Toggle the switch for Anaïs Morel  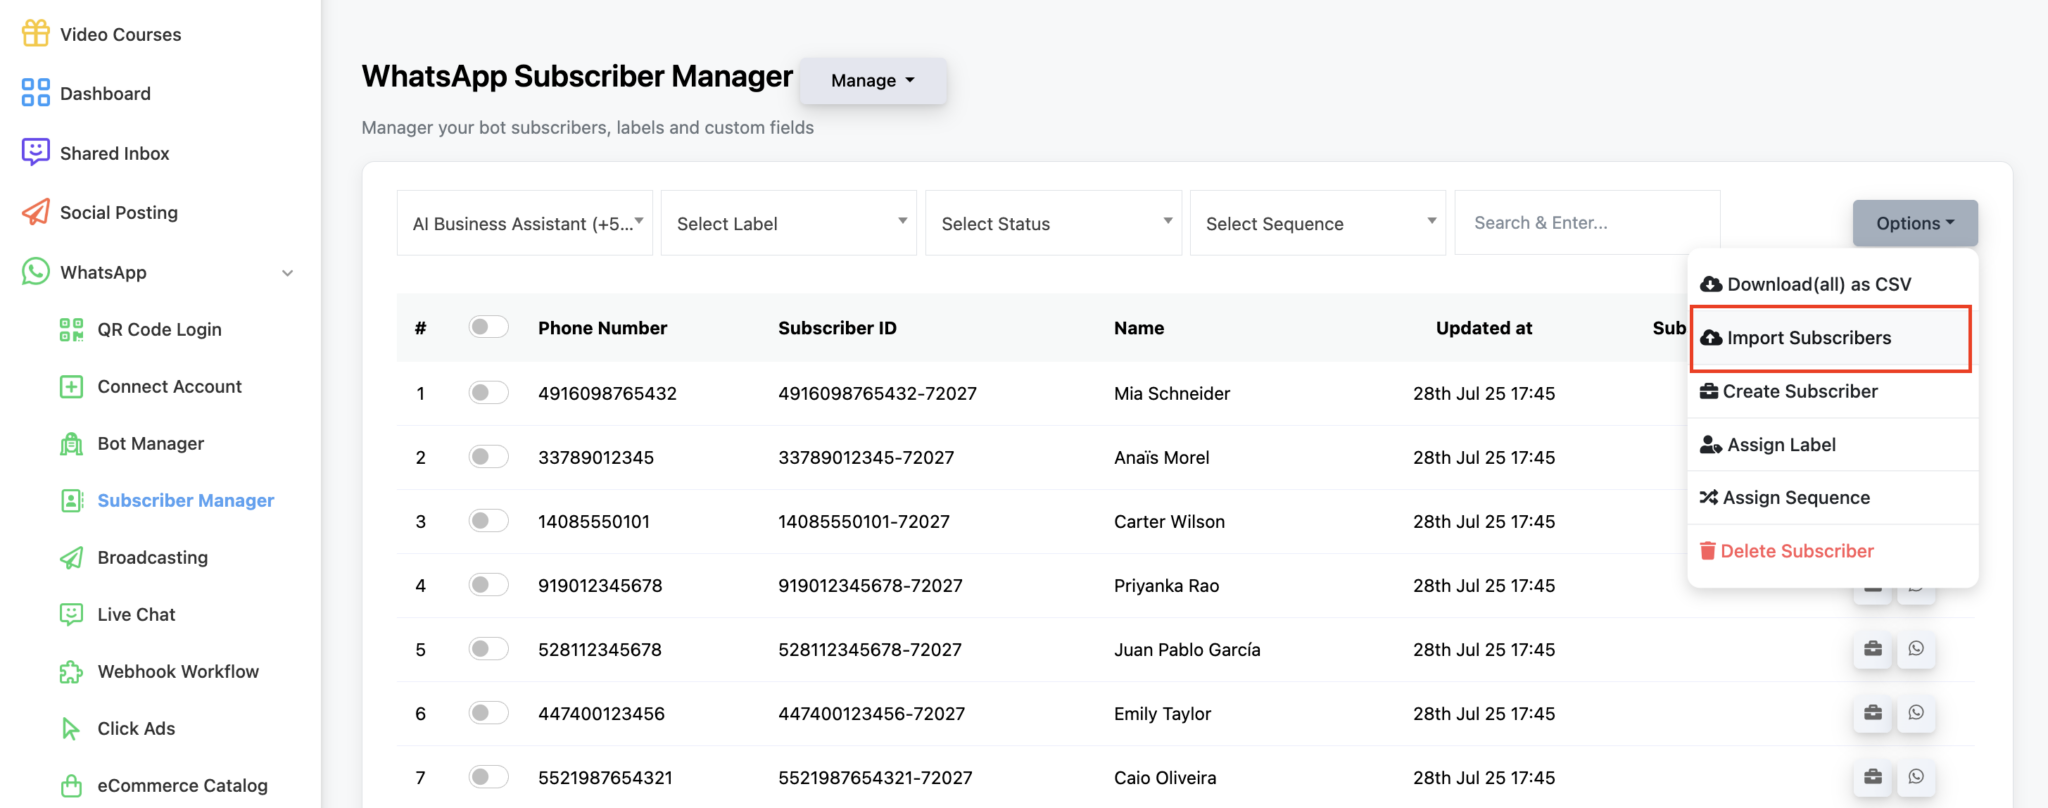[x=488, y=456]
